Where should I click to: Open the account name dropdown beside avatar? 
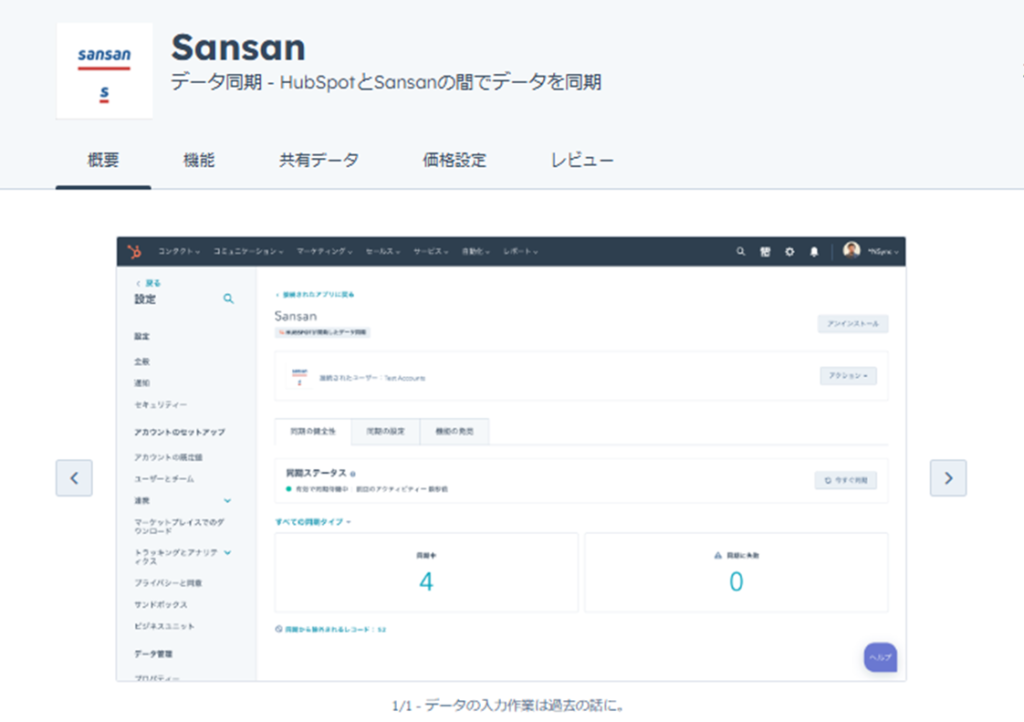884,251
